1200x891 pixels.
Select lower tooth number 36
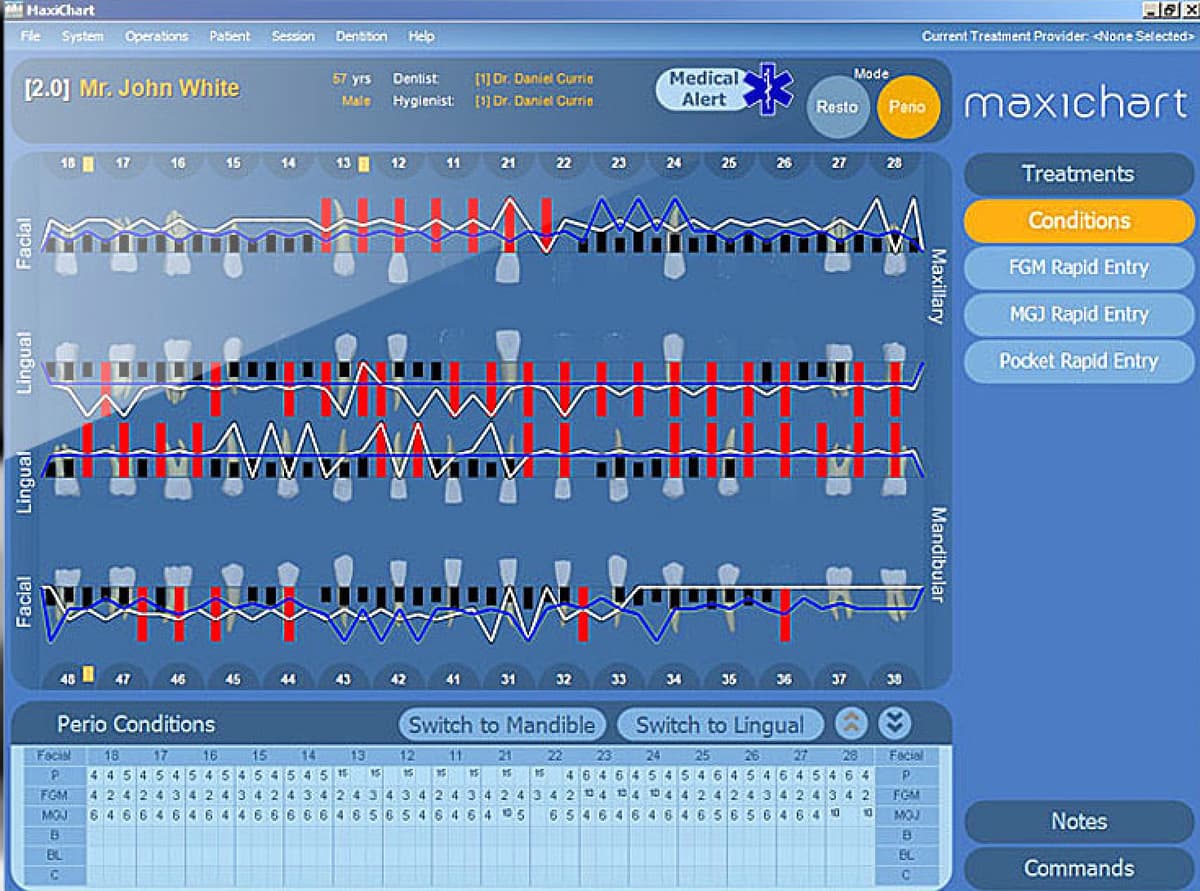click(x=784, y=679)
